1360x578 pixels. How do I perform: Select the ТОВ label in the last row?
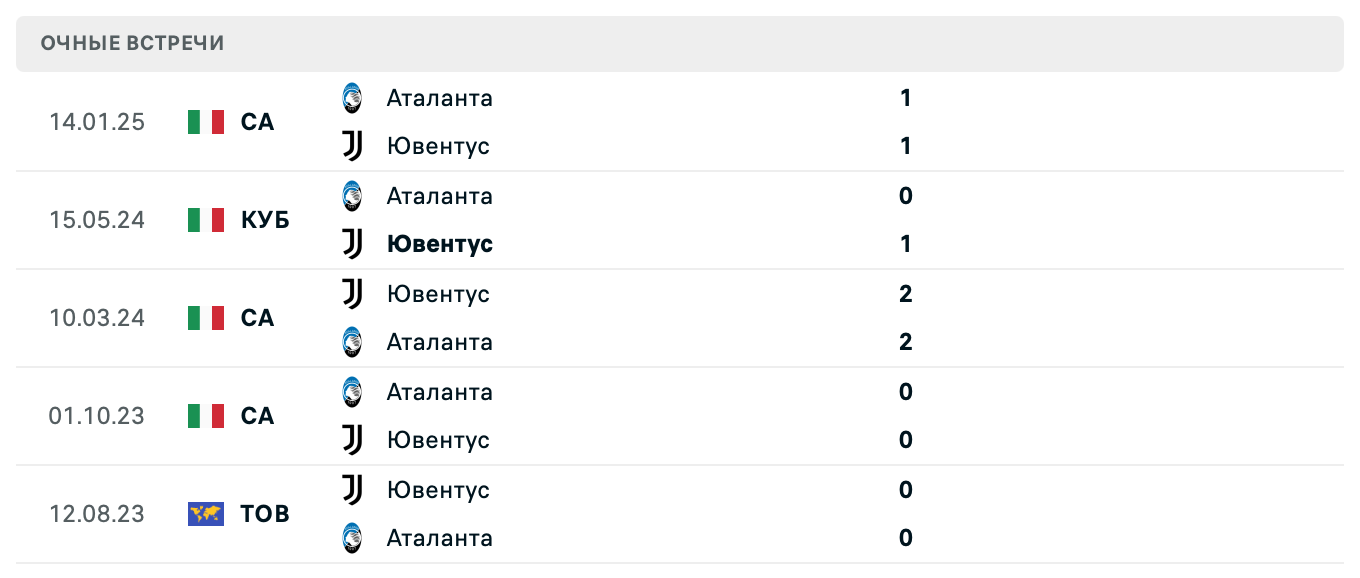(262, 514)
